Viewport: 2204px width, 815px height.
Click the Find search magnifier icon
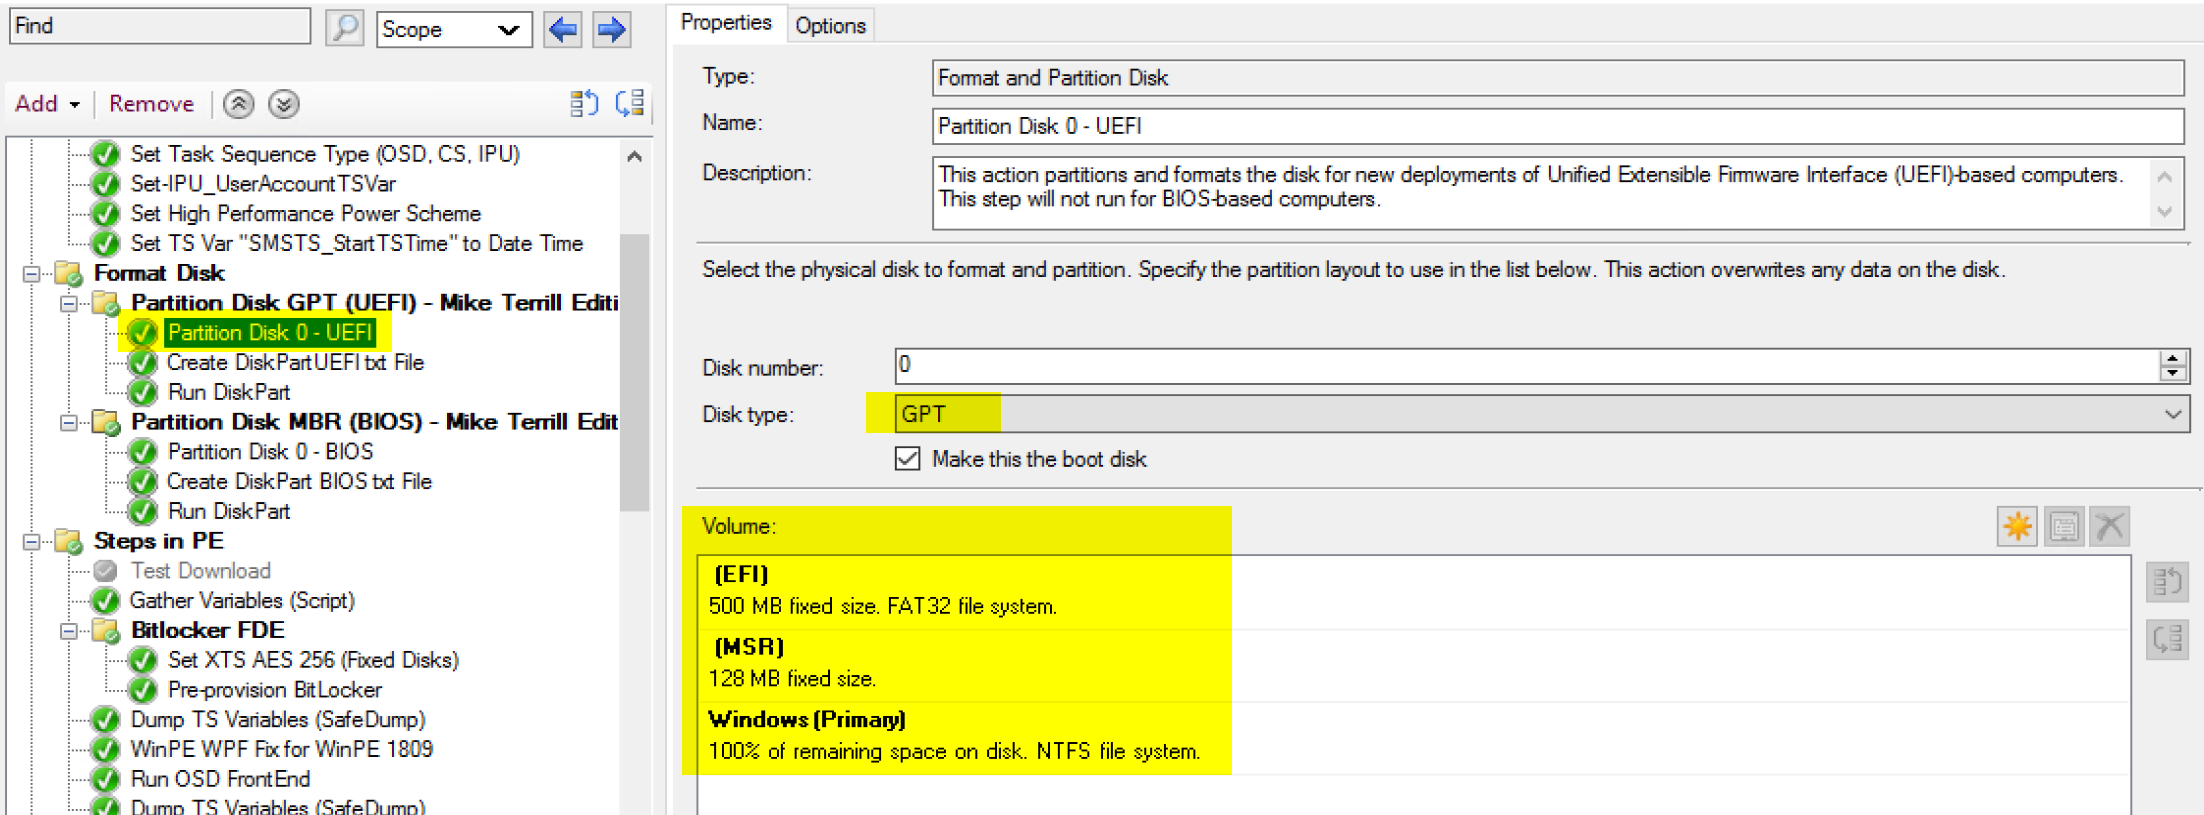(x=344, y=28)
